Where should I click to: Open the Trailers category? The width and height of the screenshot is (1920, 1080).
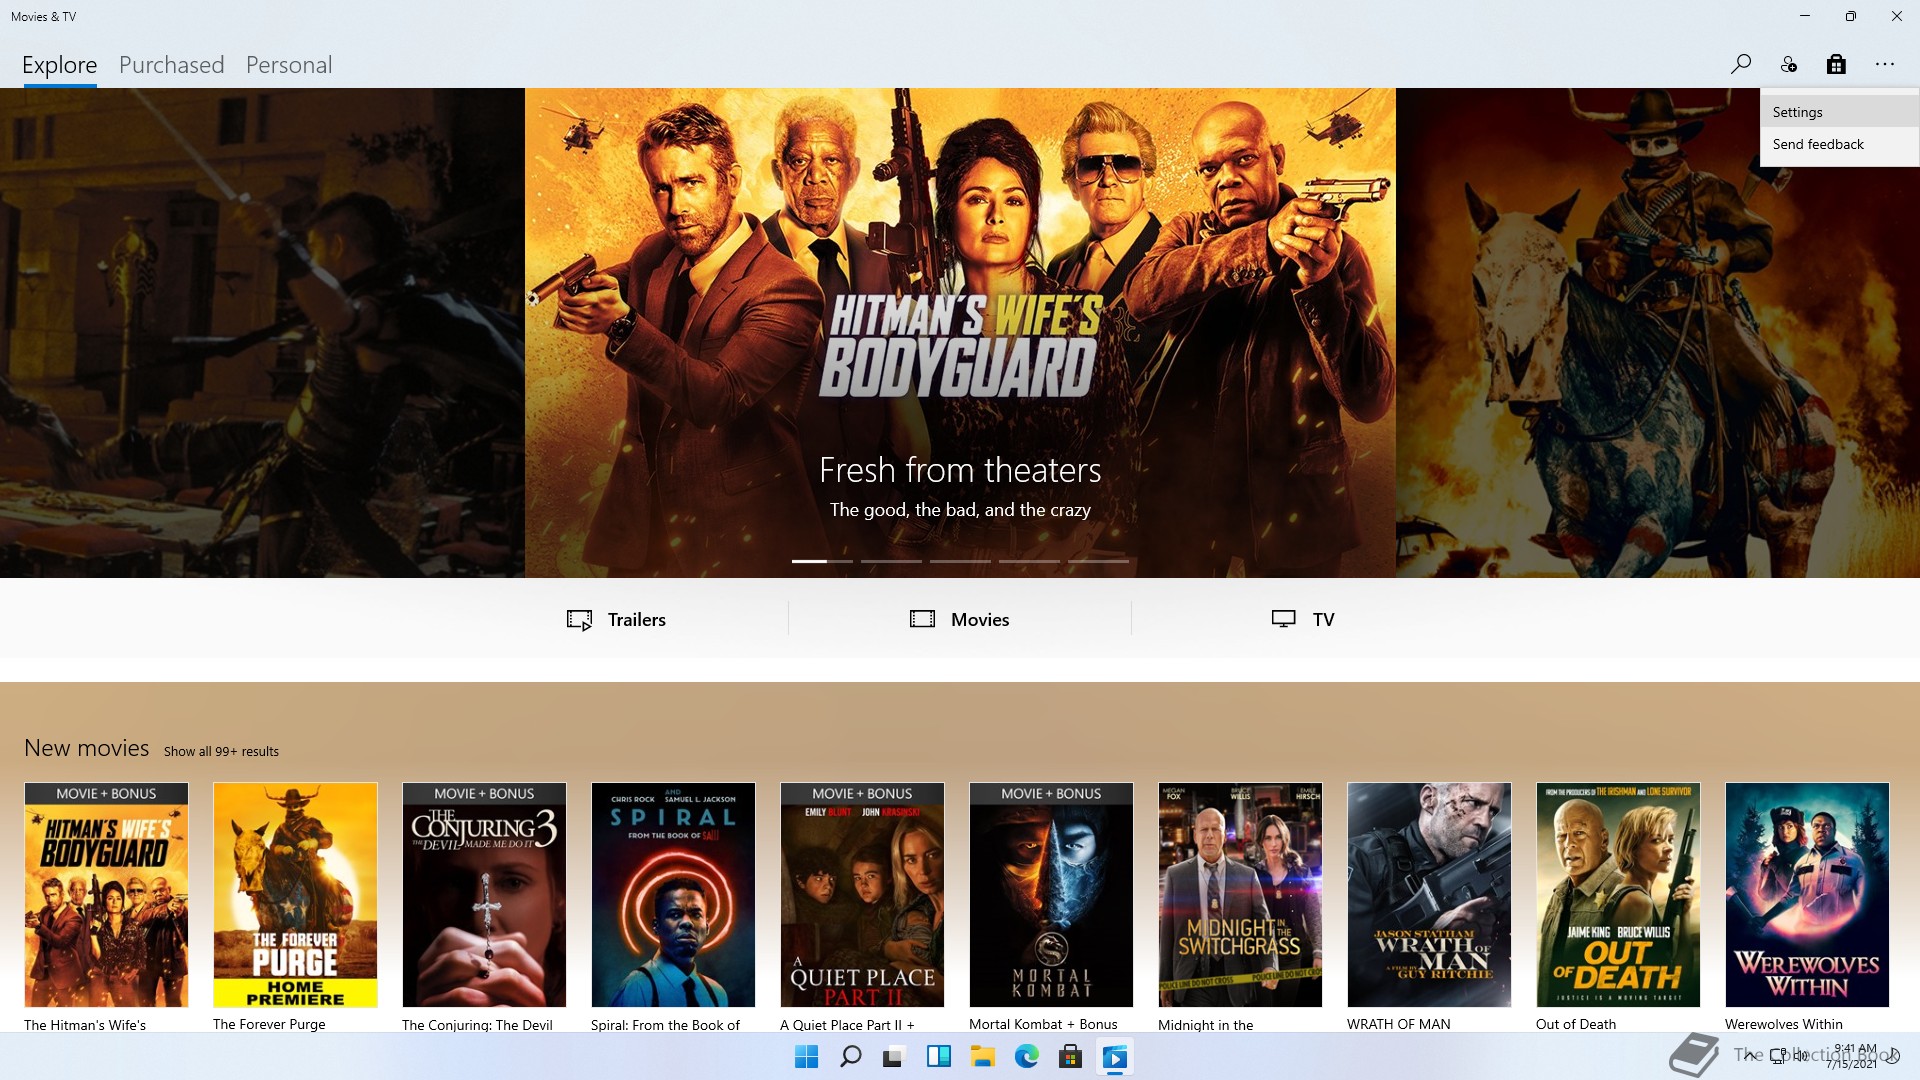(x=616, y=619)
